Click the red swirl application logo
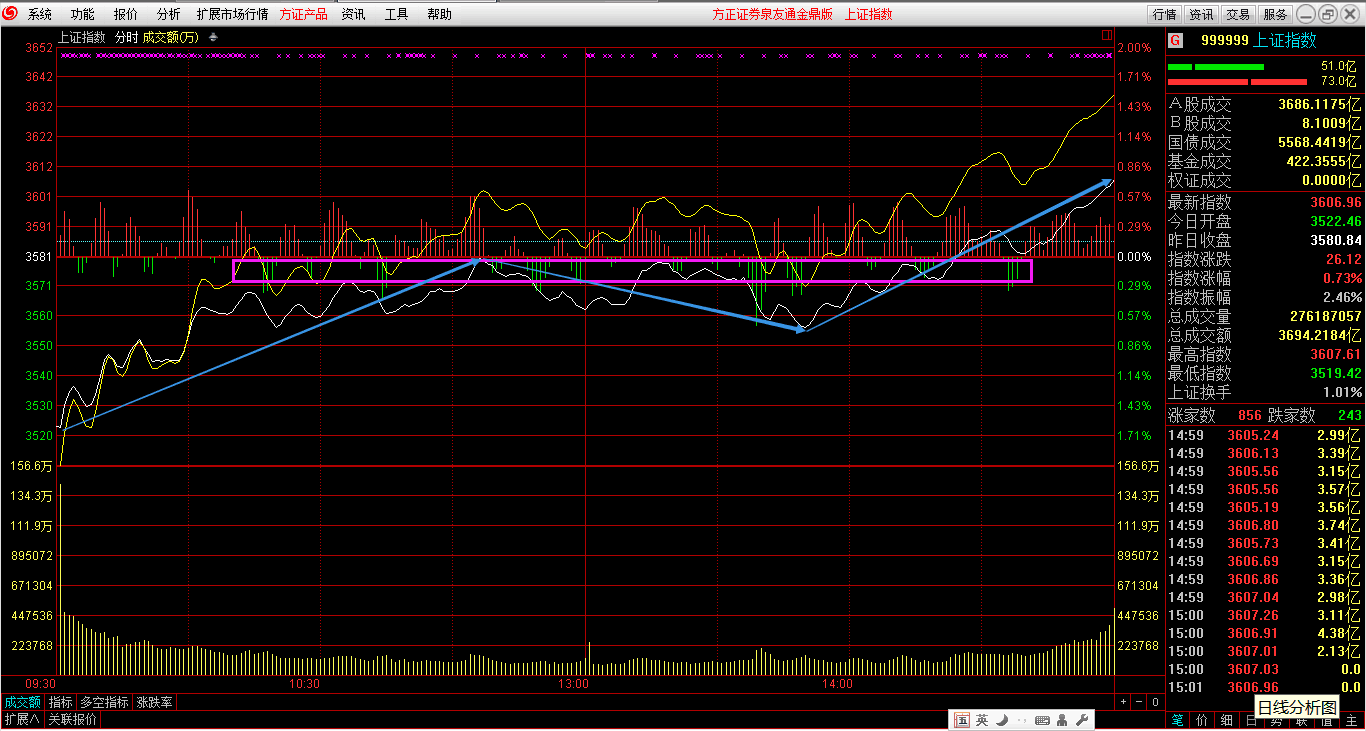The width and height of the screenshot is (1366, 731). click(x=11, y=14)
